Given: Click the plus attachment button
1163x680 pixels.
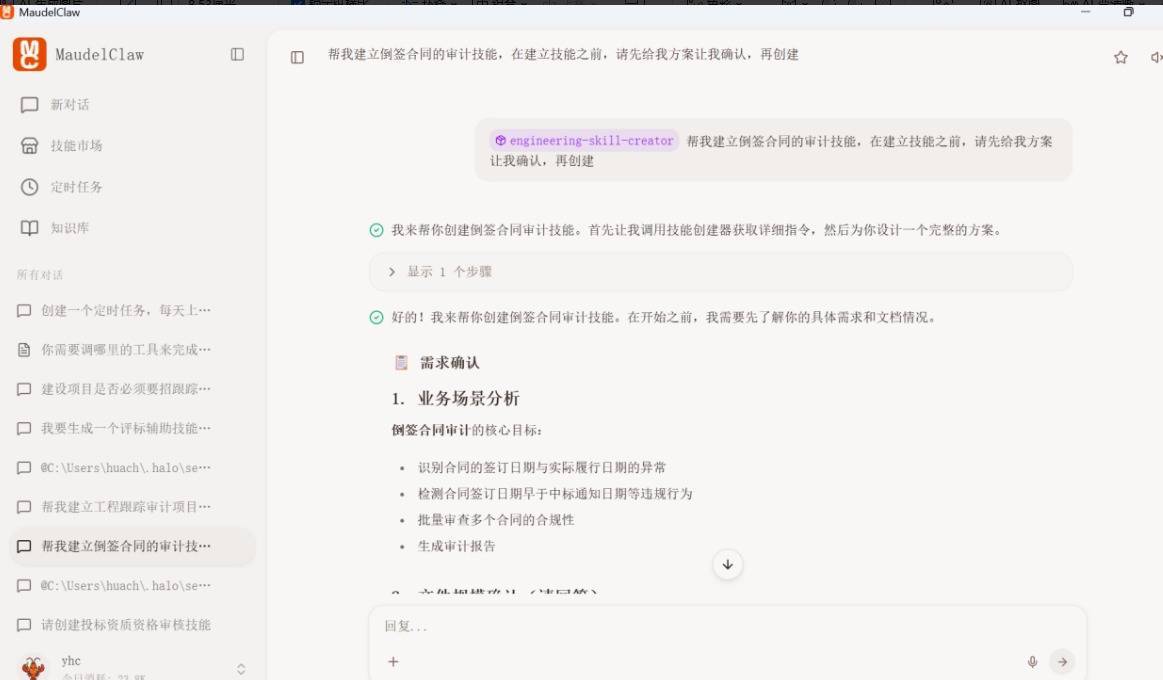Looking at the screenshot, I should [393, 662].
